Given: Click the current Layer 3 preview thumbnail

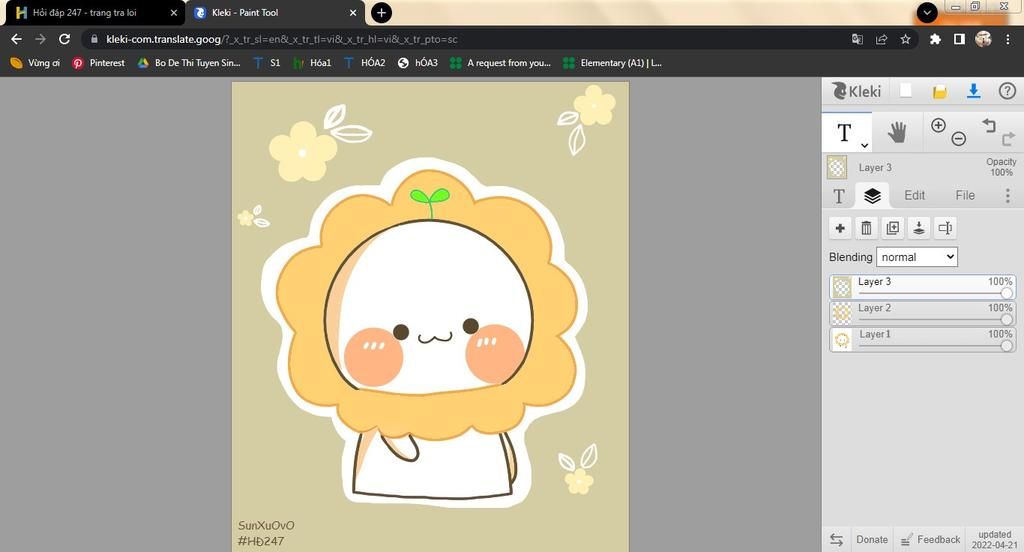Looking at the screenshot, I should 837,167.
